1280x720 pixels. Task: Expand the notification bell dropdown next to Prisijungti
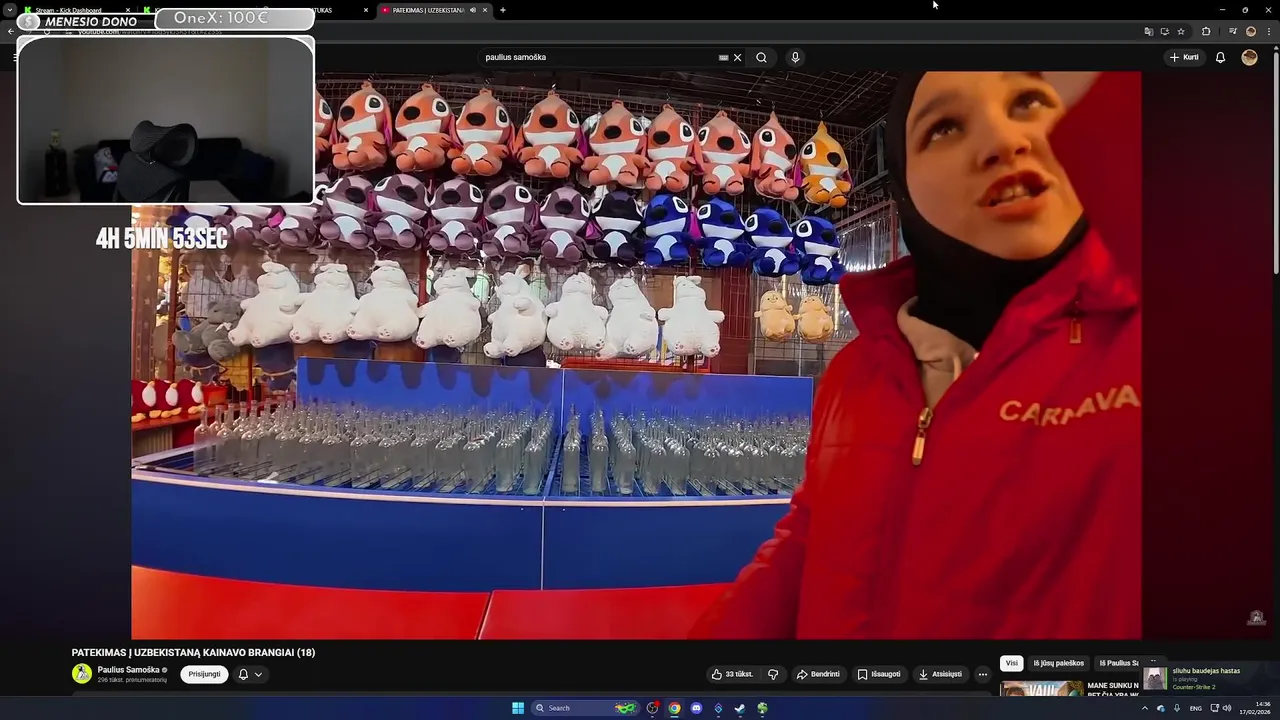tap(250, 674)
